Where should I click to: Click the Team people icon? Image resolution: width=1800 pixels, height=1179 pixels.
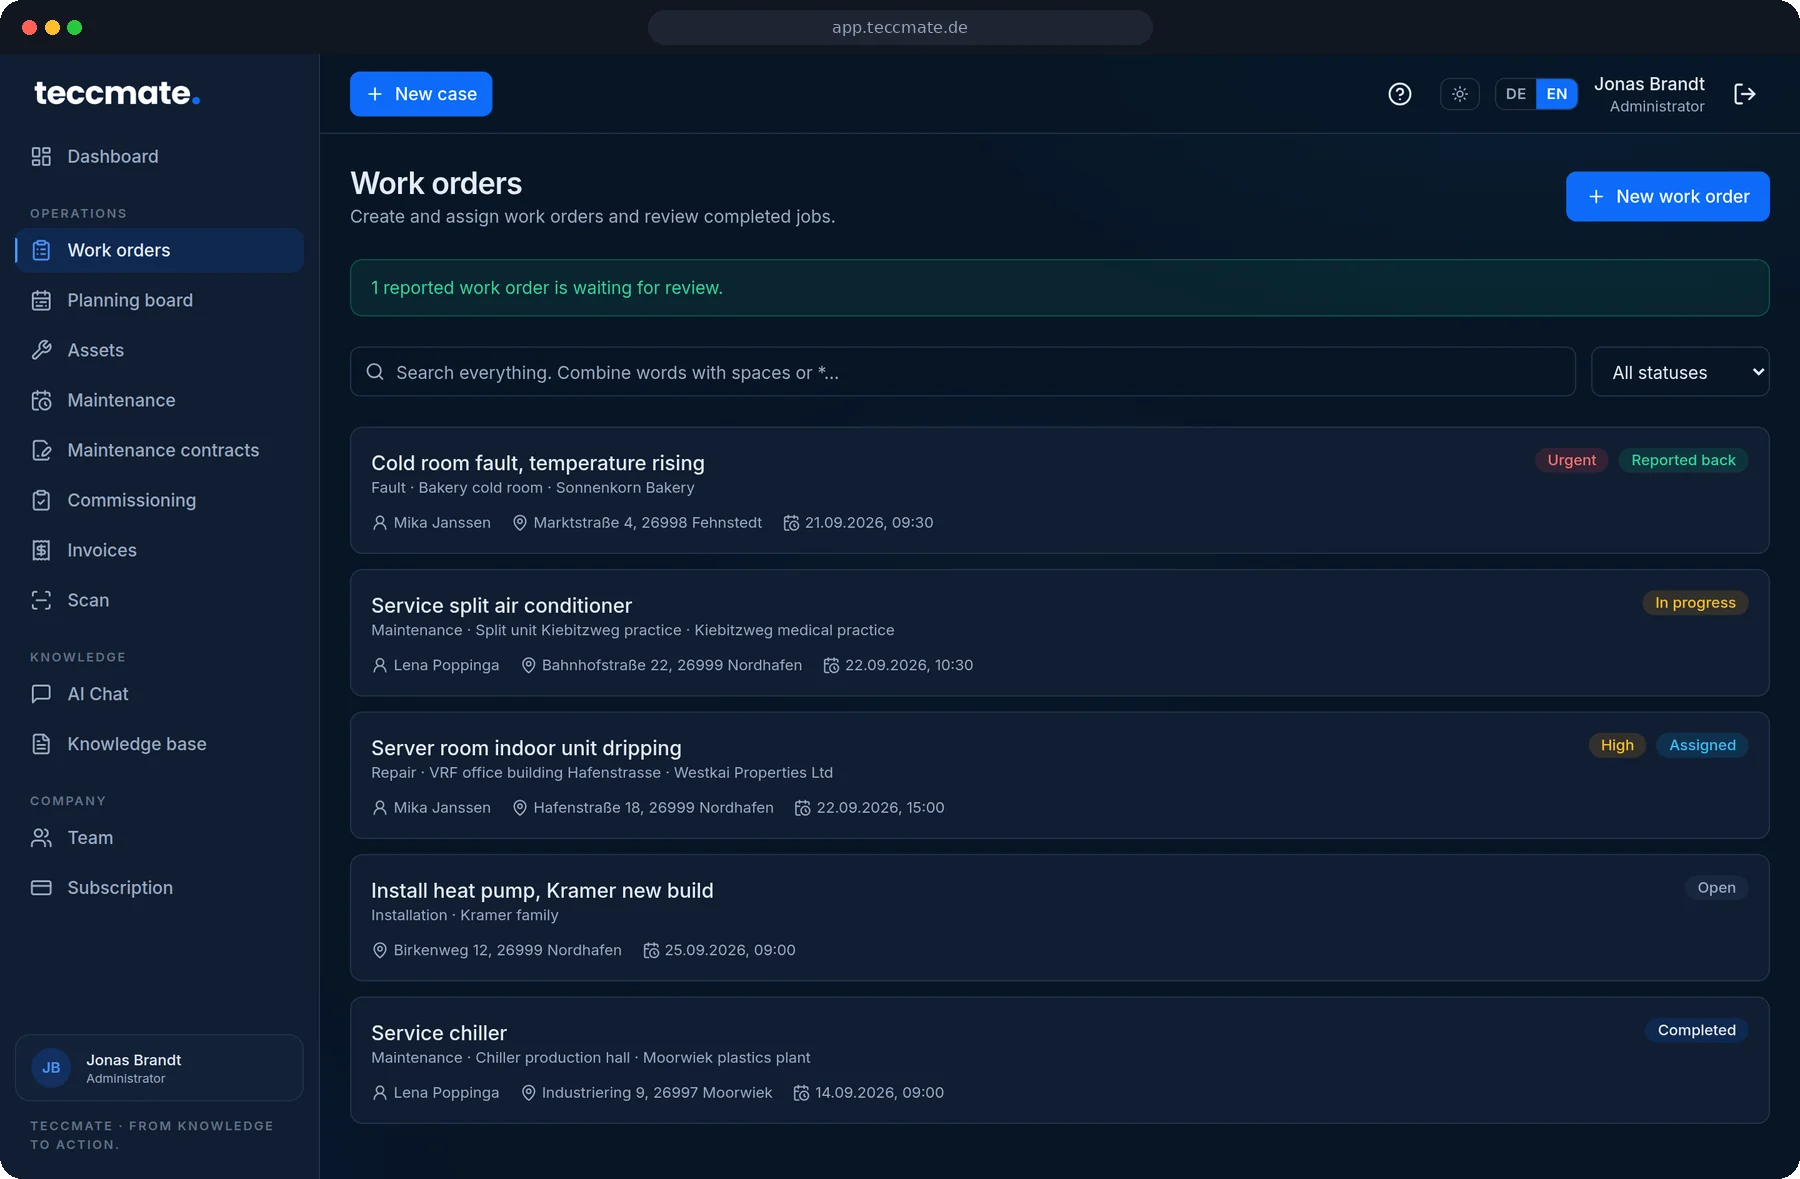[x=41, y=838]
